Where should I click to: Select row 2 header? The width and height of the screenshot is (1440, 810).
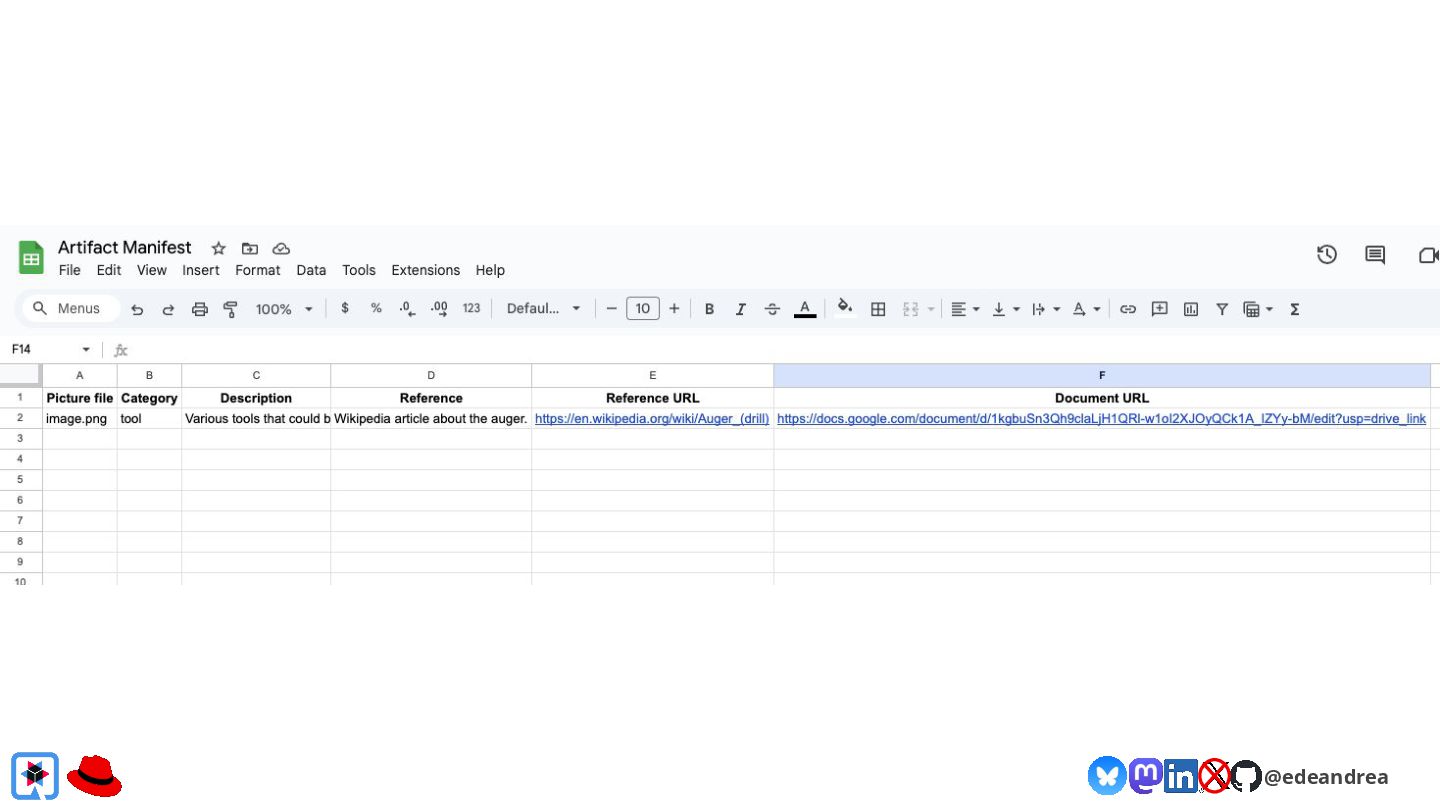point(21,419)
